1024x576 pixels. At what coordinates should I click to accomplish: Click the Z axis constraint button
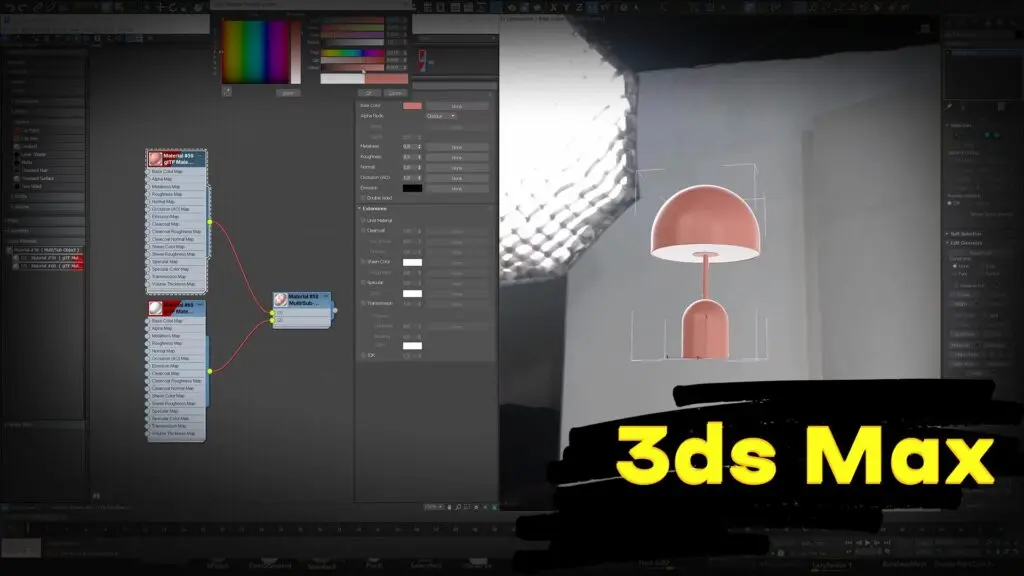(x=579, y=8)
